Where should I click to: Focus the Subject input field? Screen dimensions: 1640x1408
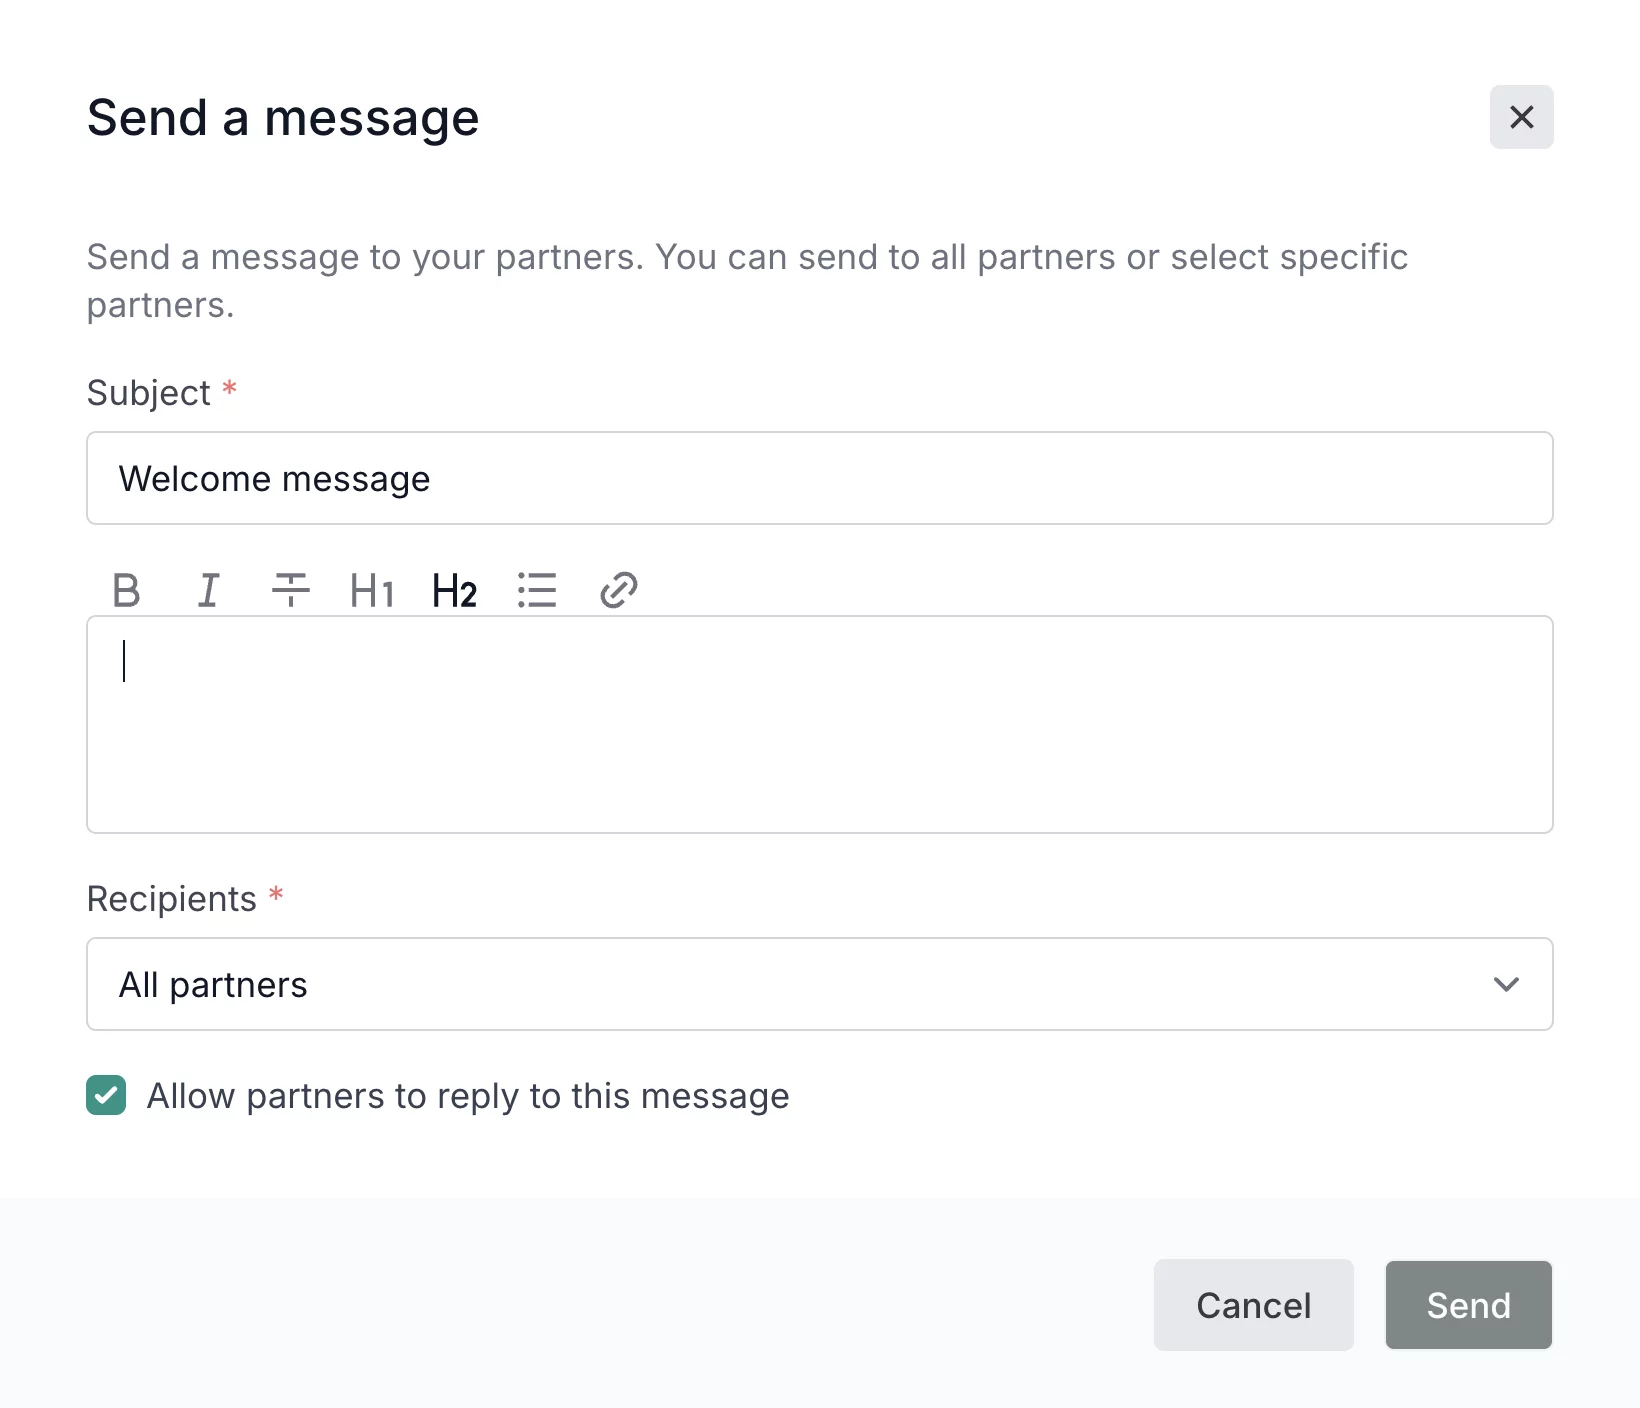pyautogui.click(x=819, y=478)
